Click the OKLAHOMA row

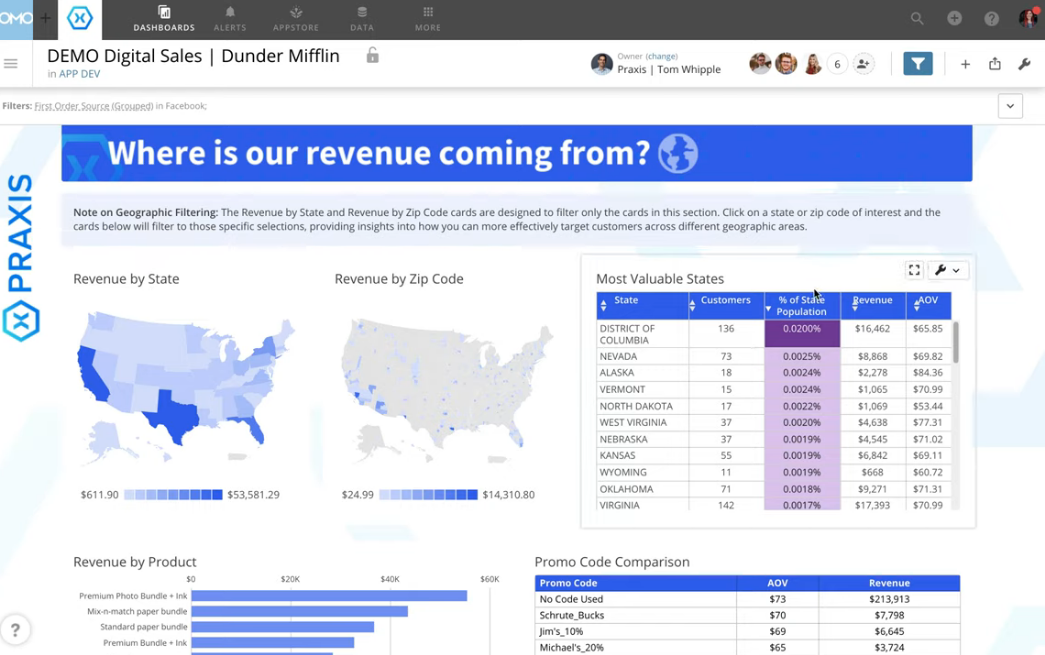774,488
